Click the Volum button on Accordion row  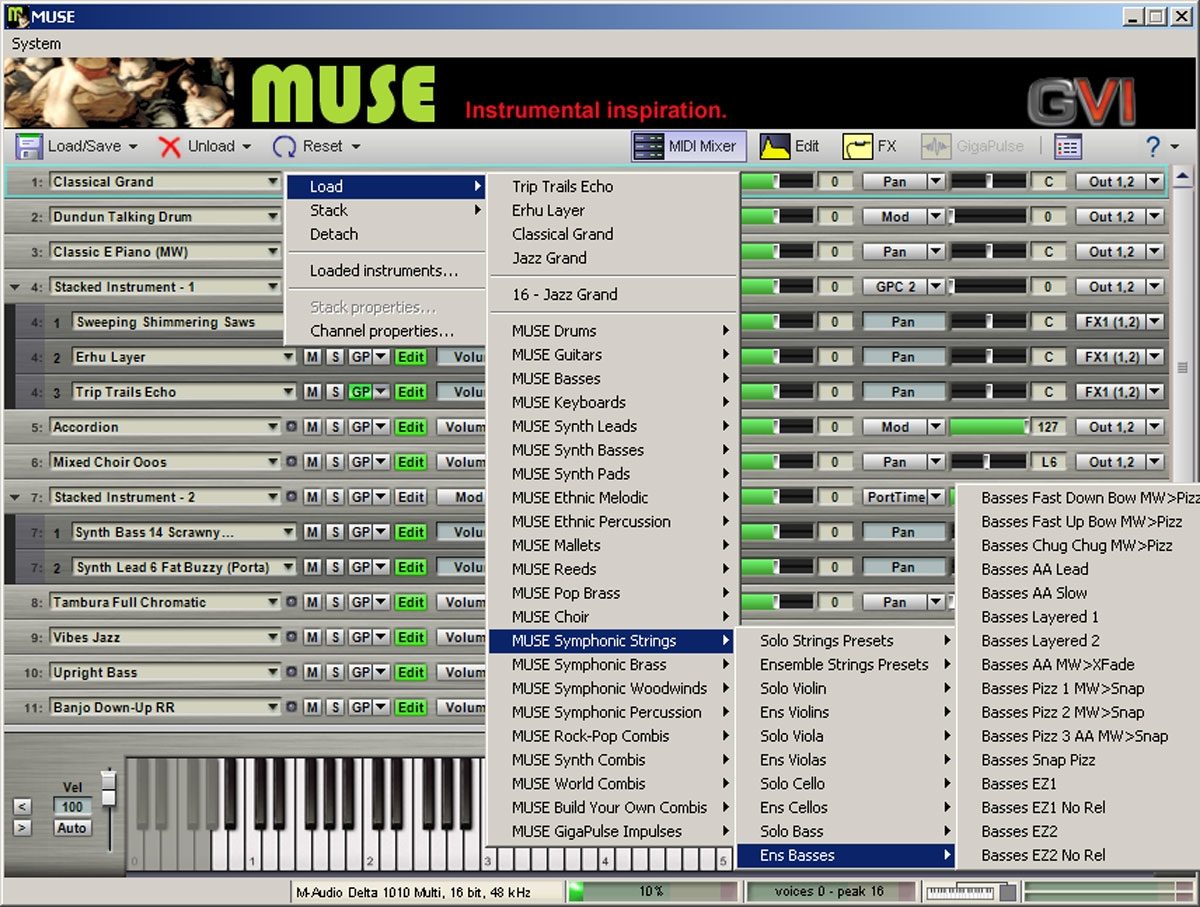[461, 427]
